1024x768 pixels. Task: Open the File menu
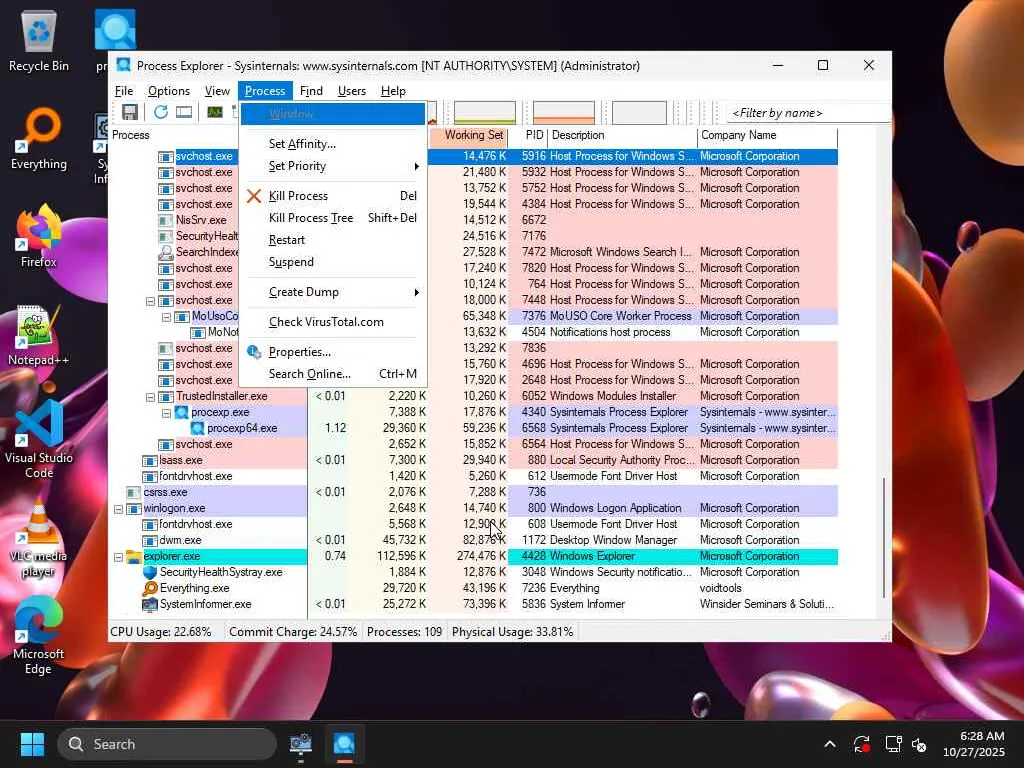click(123, 91)
